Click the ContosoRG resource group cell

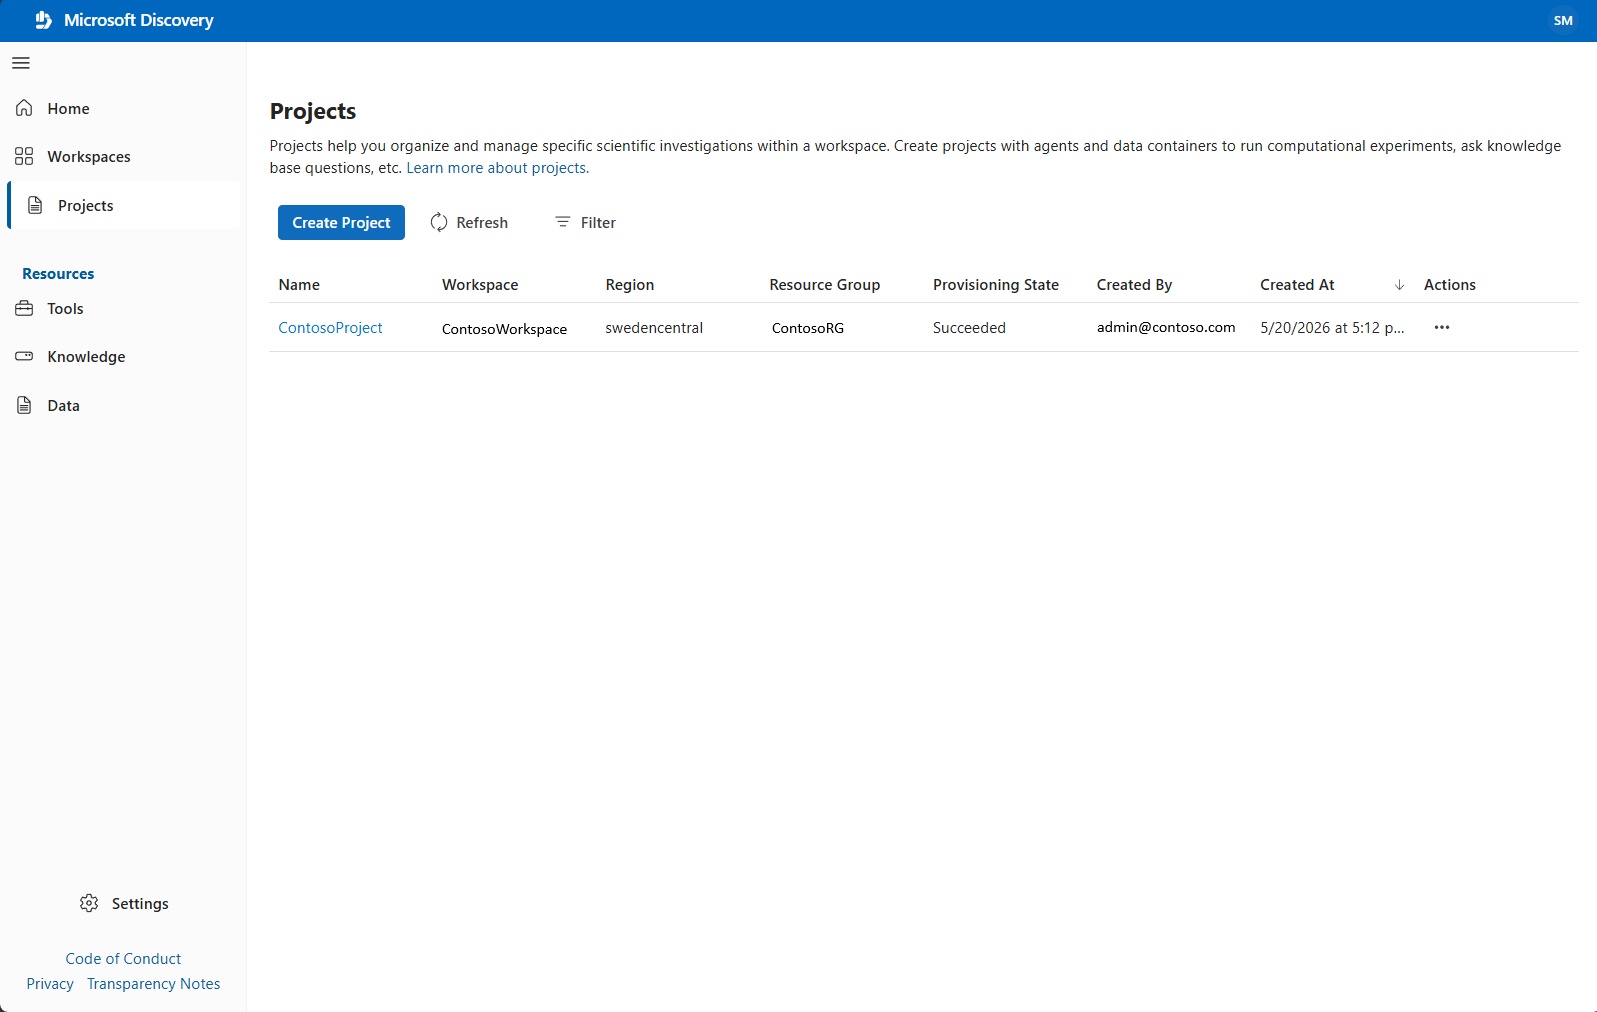pos(808,327)
